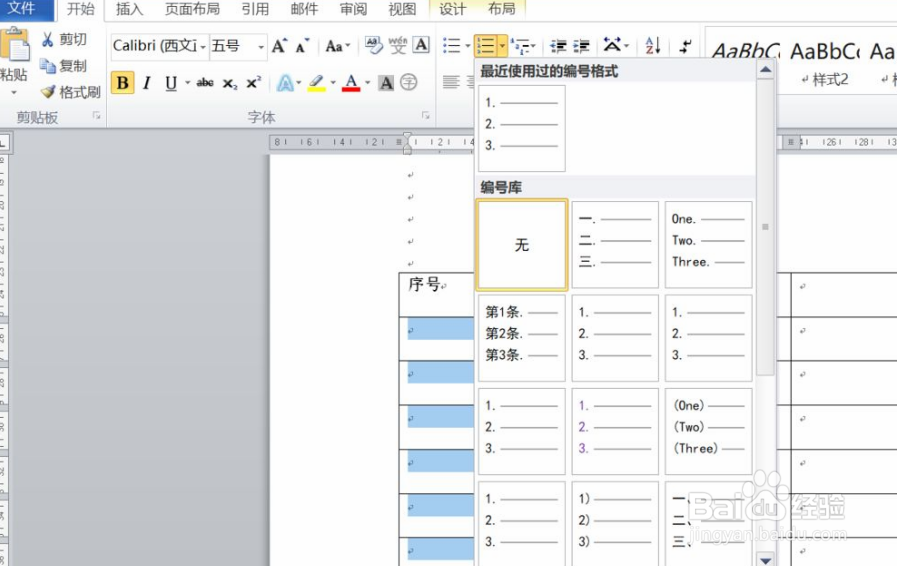Click the Bullets list icon
897x566 pixels.
point(451,46)
